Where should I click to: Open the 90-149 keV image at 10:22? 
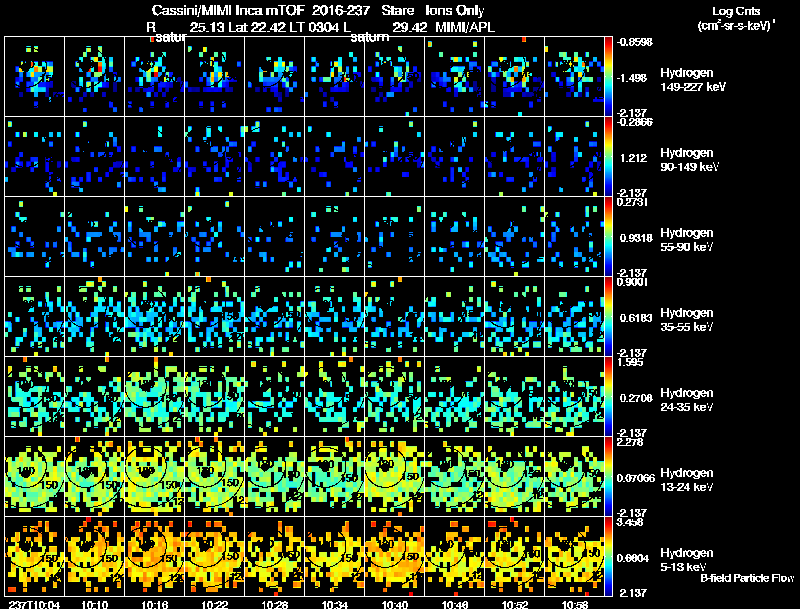215,156
